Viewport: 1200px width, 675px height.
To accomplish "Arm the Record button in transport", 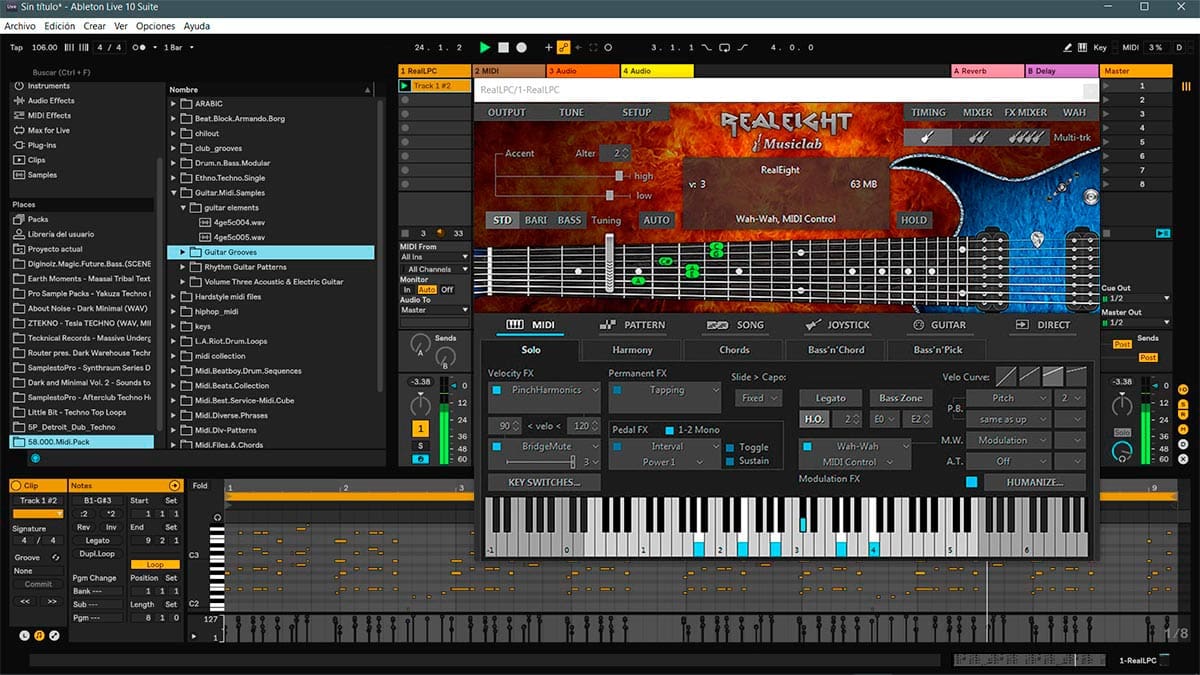I will point(521,47).
